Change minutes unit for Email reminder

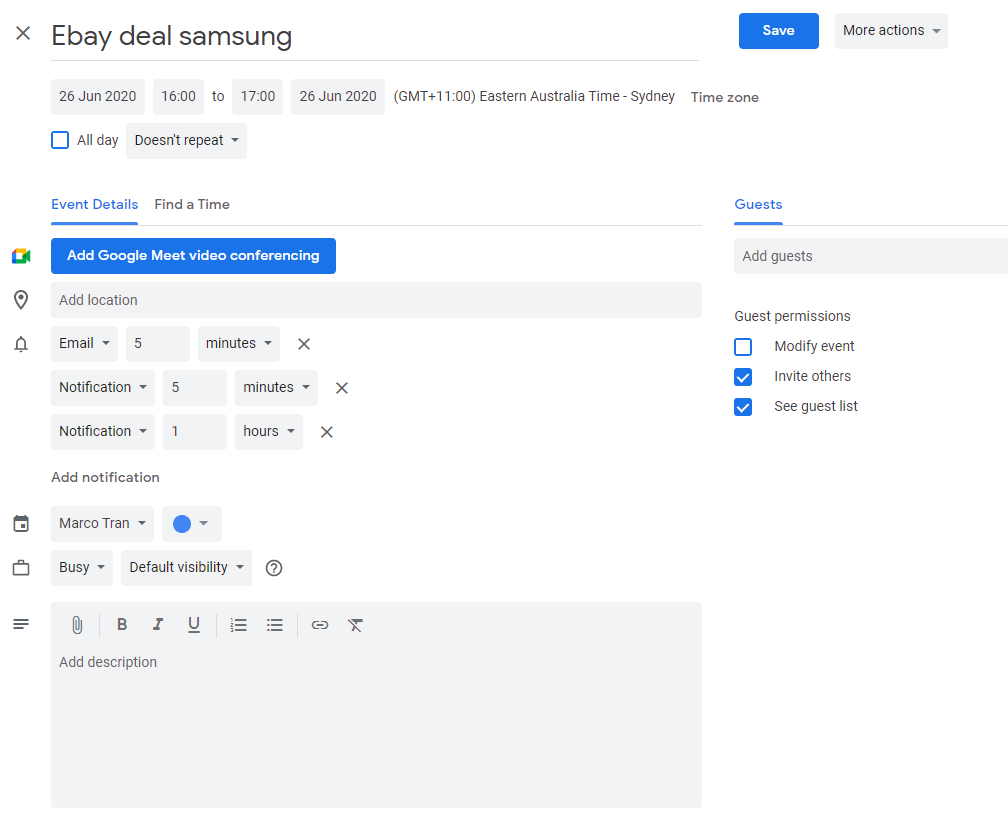[238, 344]
